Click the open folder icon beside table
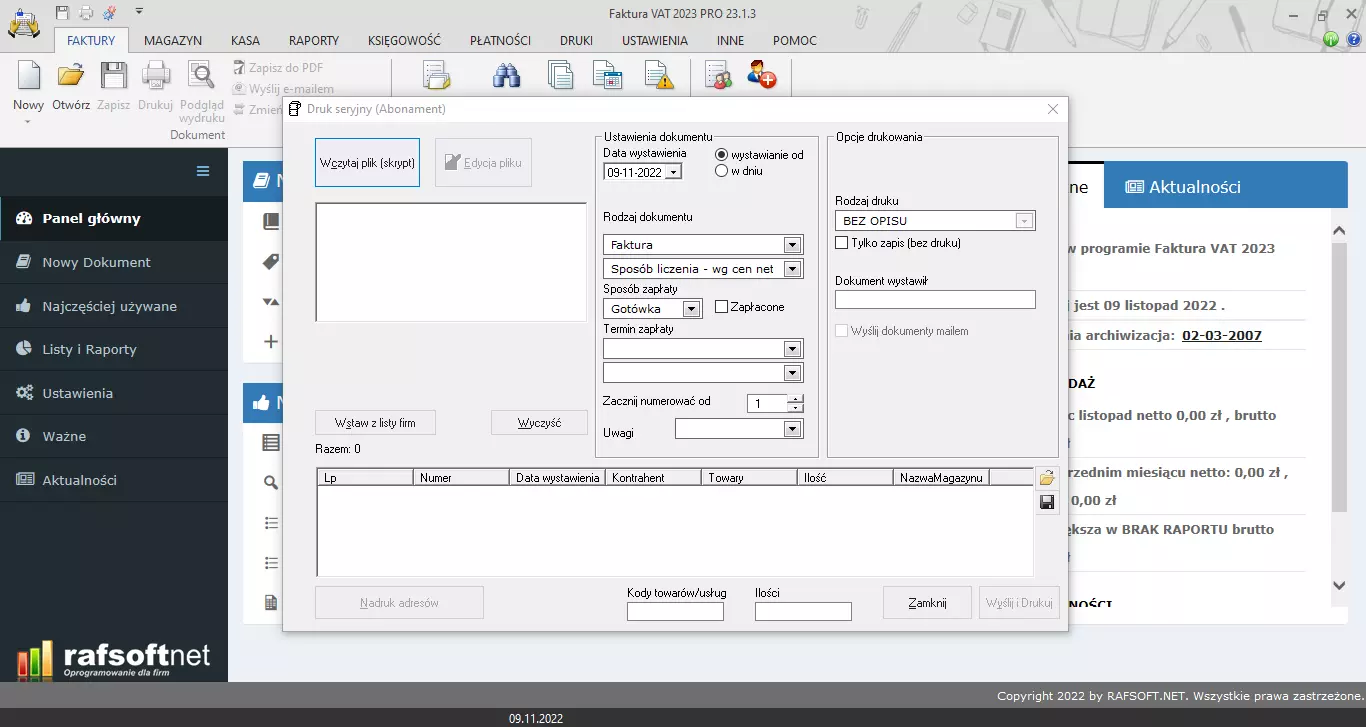Screen dimensions: 1366x727 (x=1047, y=478)
